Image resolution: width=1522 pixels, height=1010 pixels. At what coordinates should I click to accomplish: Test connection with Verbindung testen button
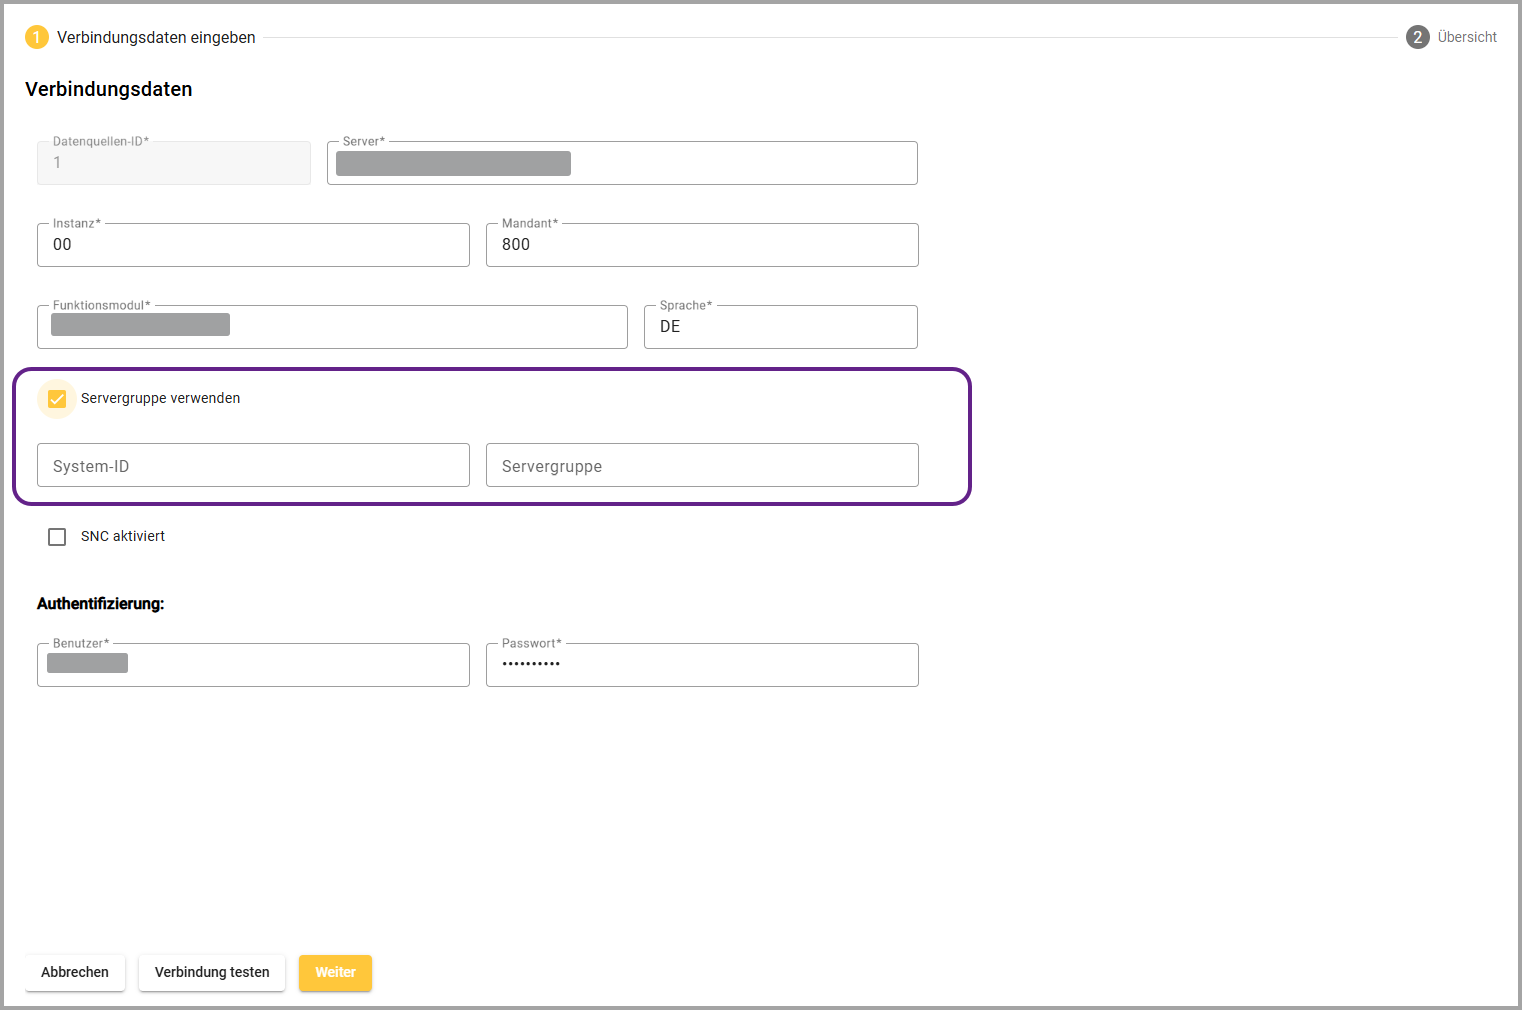[212, 972]
